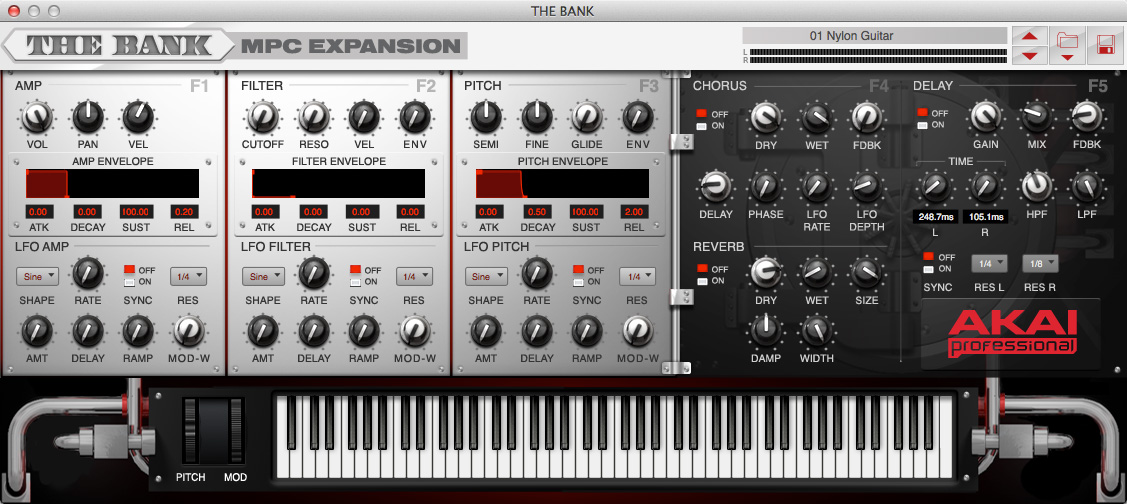Click the preset down arrow button

(x=1029, y=55)
